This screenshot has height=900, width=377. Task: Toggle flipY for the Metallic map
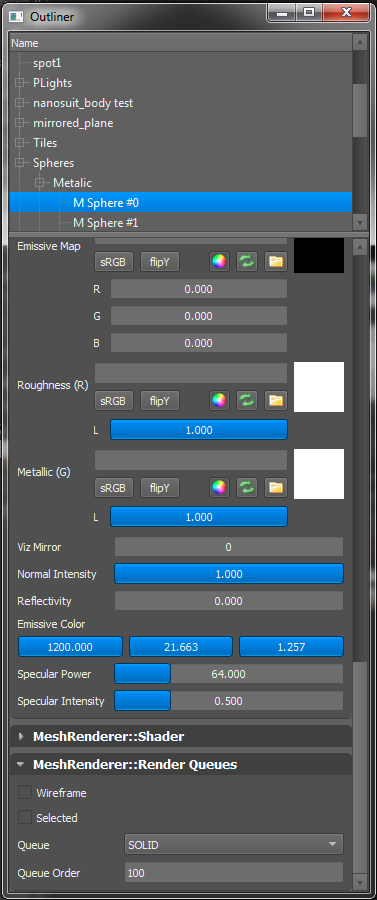160,488
